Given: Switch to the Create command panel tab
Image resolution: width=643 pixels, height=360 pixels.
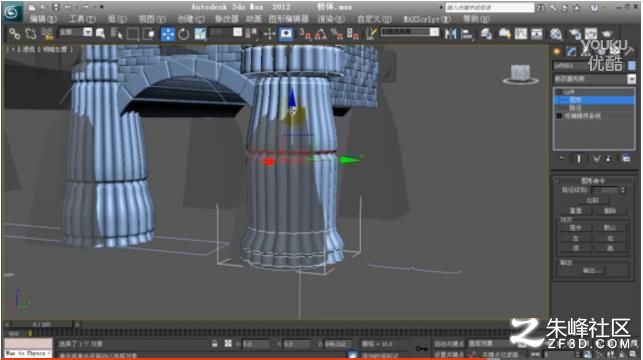Looking at the screenshot, I should coord(557,52).
